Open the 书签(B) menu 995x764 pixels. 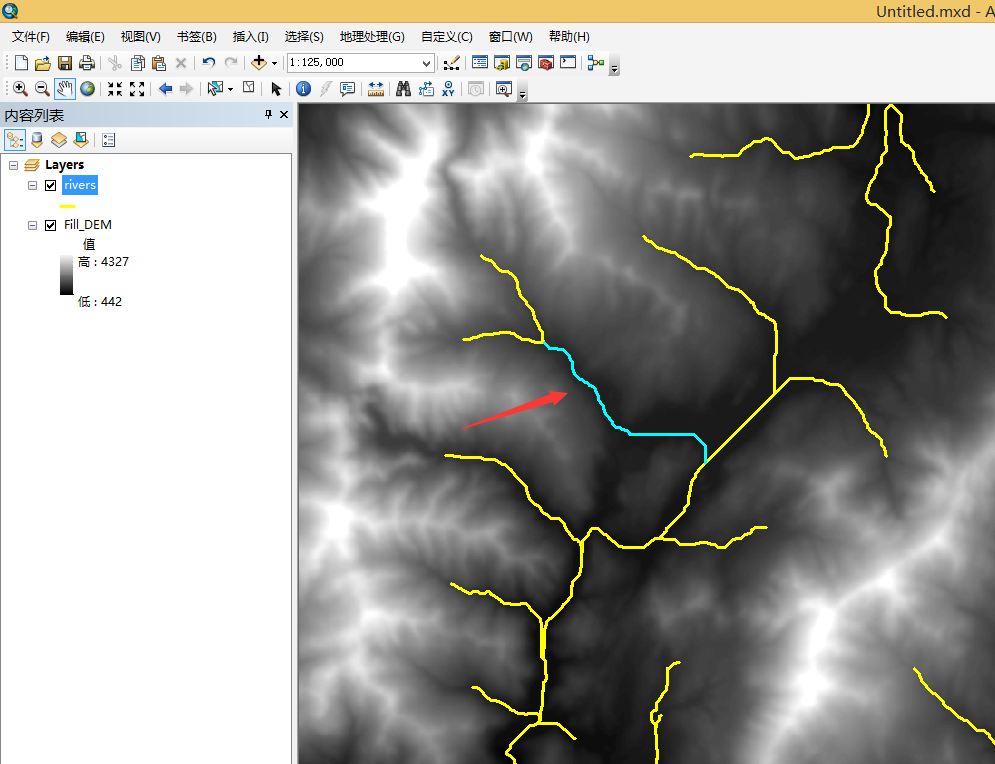tap(197, 37)
